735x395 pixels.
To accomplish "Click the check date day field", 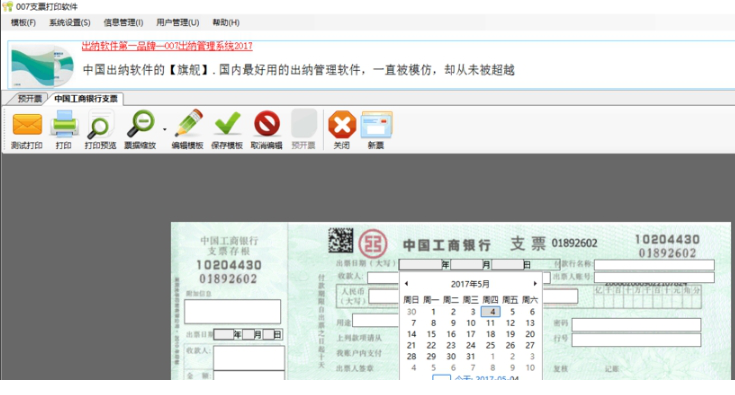I will (508, 265).
